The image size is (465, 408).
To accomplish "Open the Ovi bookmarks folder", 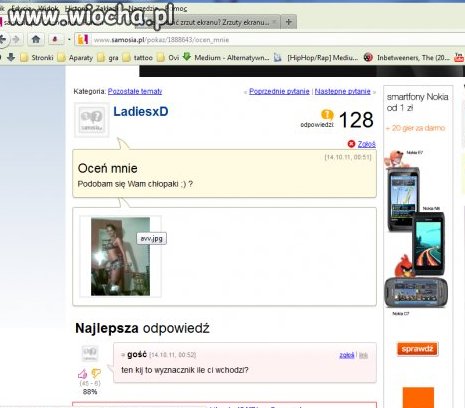I will point(168,58).
